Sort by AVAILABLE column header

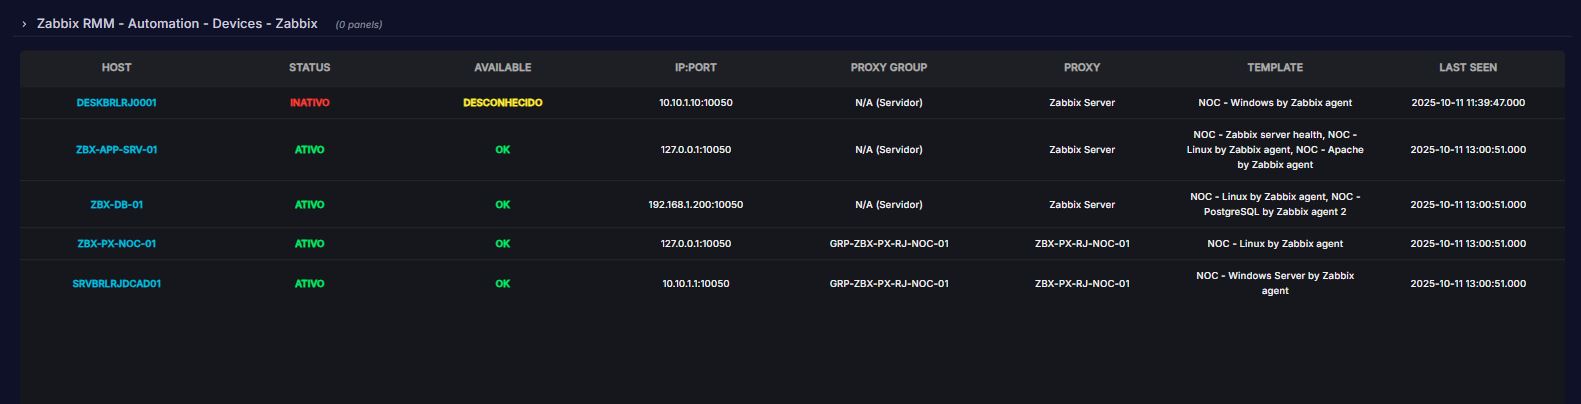coord(502,68)
